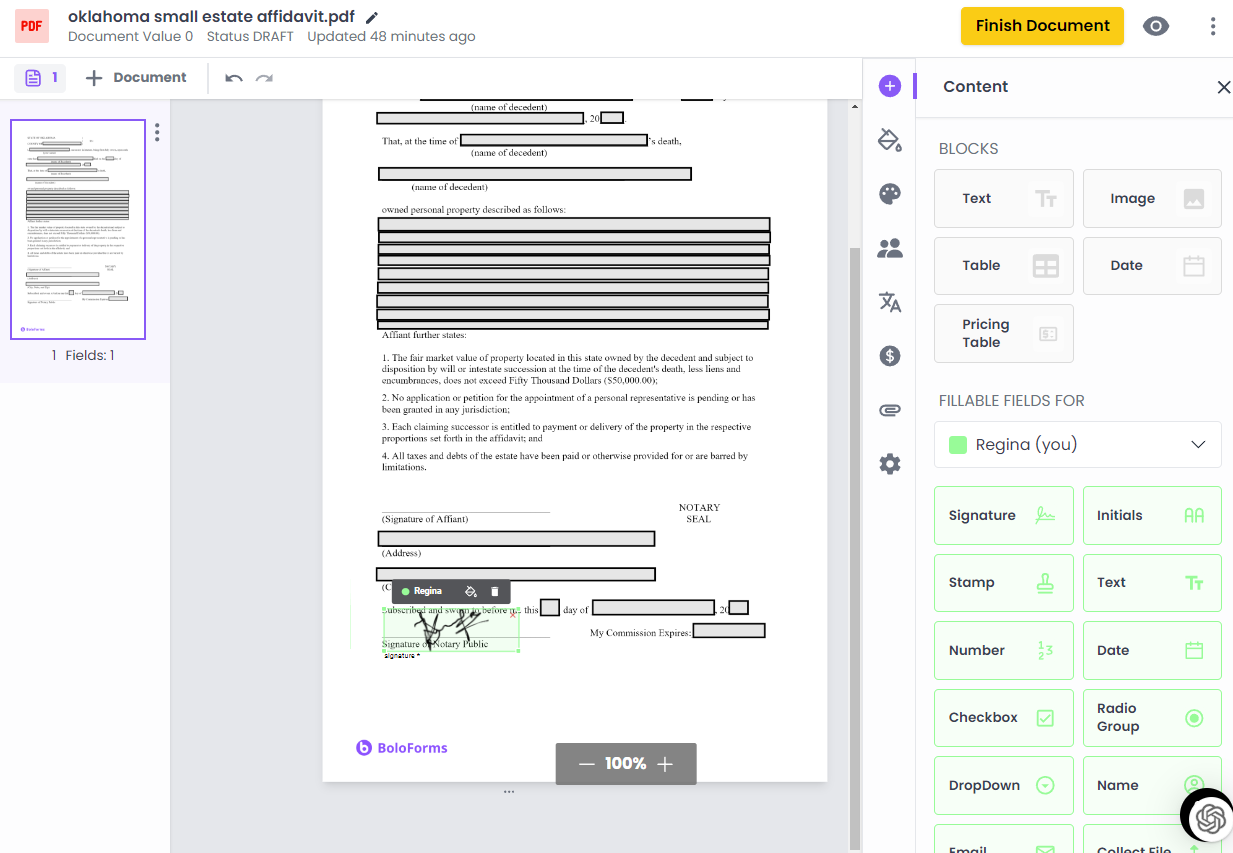Open the three-dot overflow menu
The image size is (1233, 853).
tap(1213, 26)
